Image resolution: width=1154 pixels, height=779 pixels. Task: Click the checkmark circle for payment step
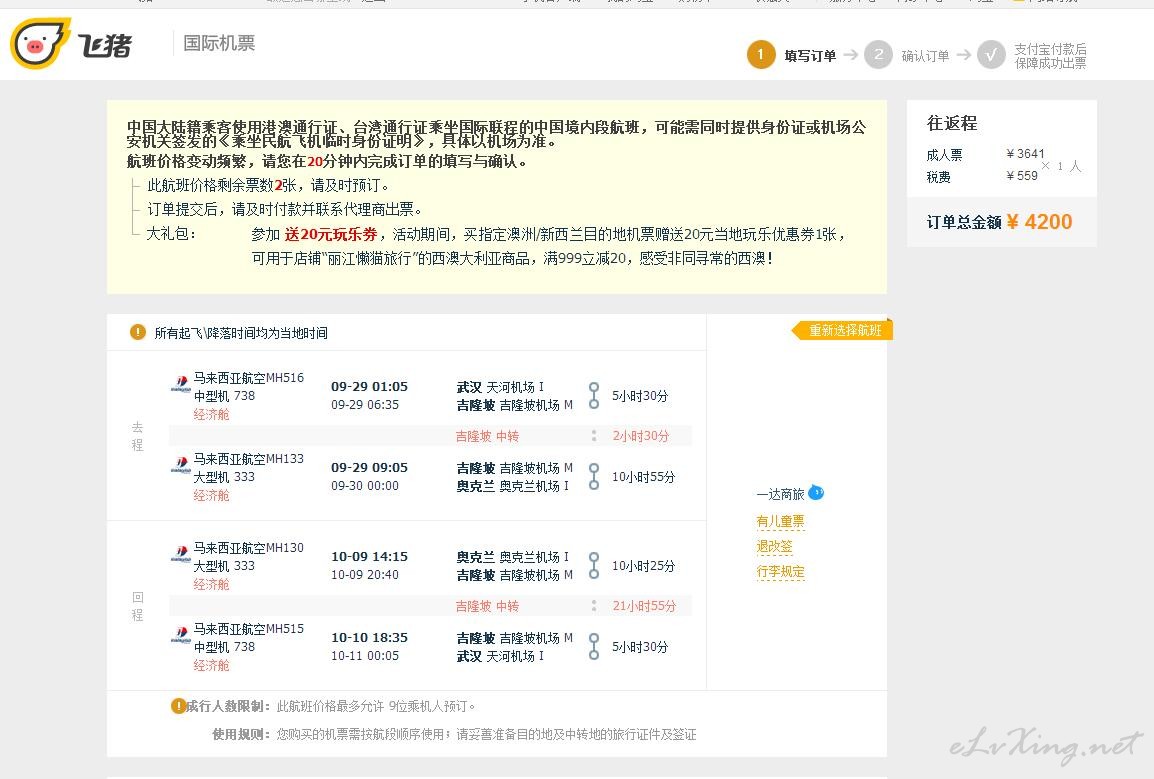[x=991, y=54]
